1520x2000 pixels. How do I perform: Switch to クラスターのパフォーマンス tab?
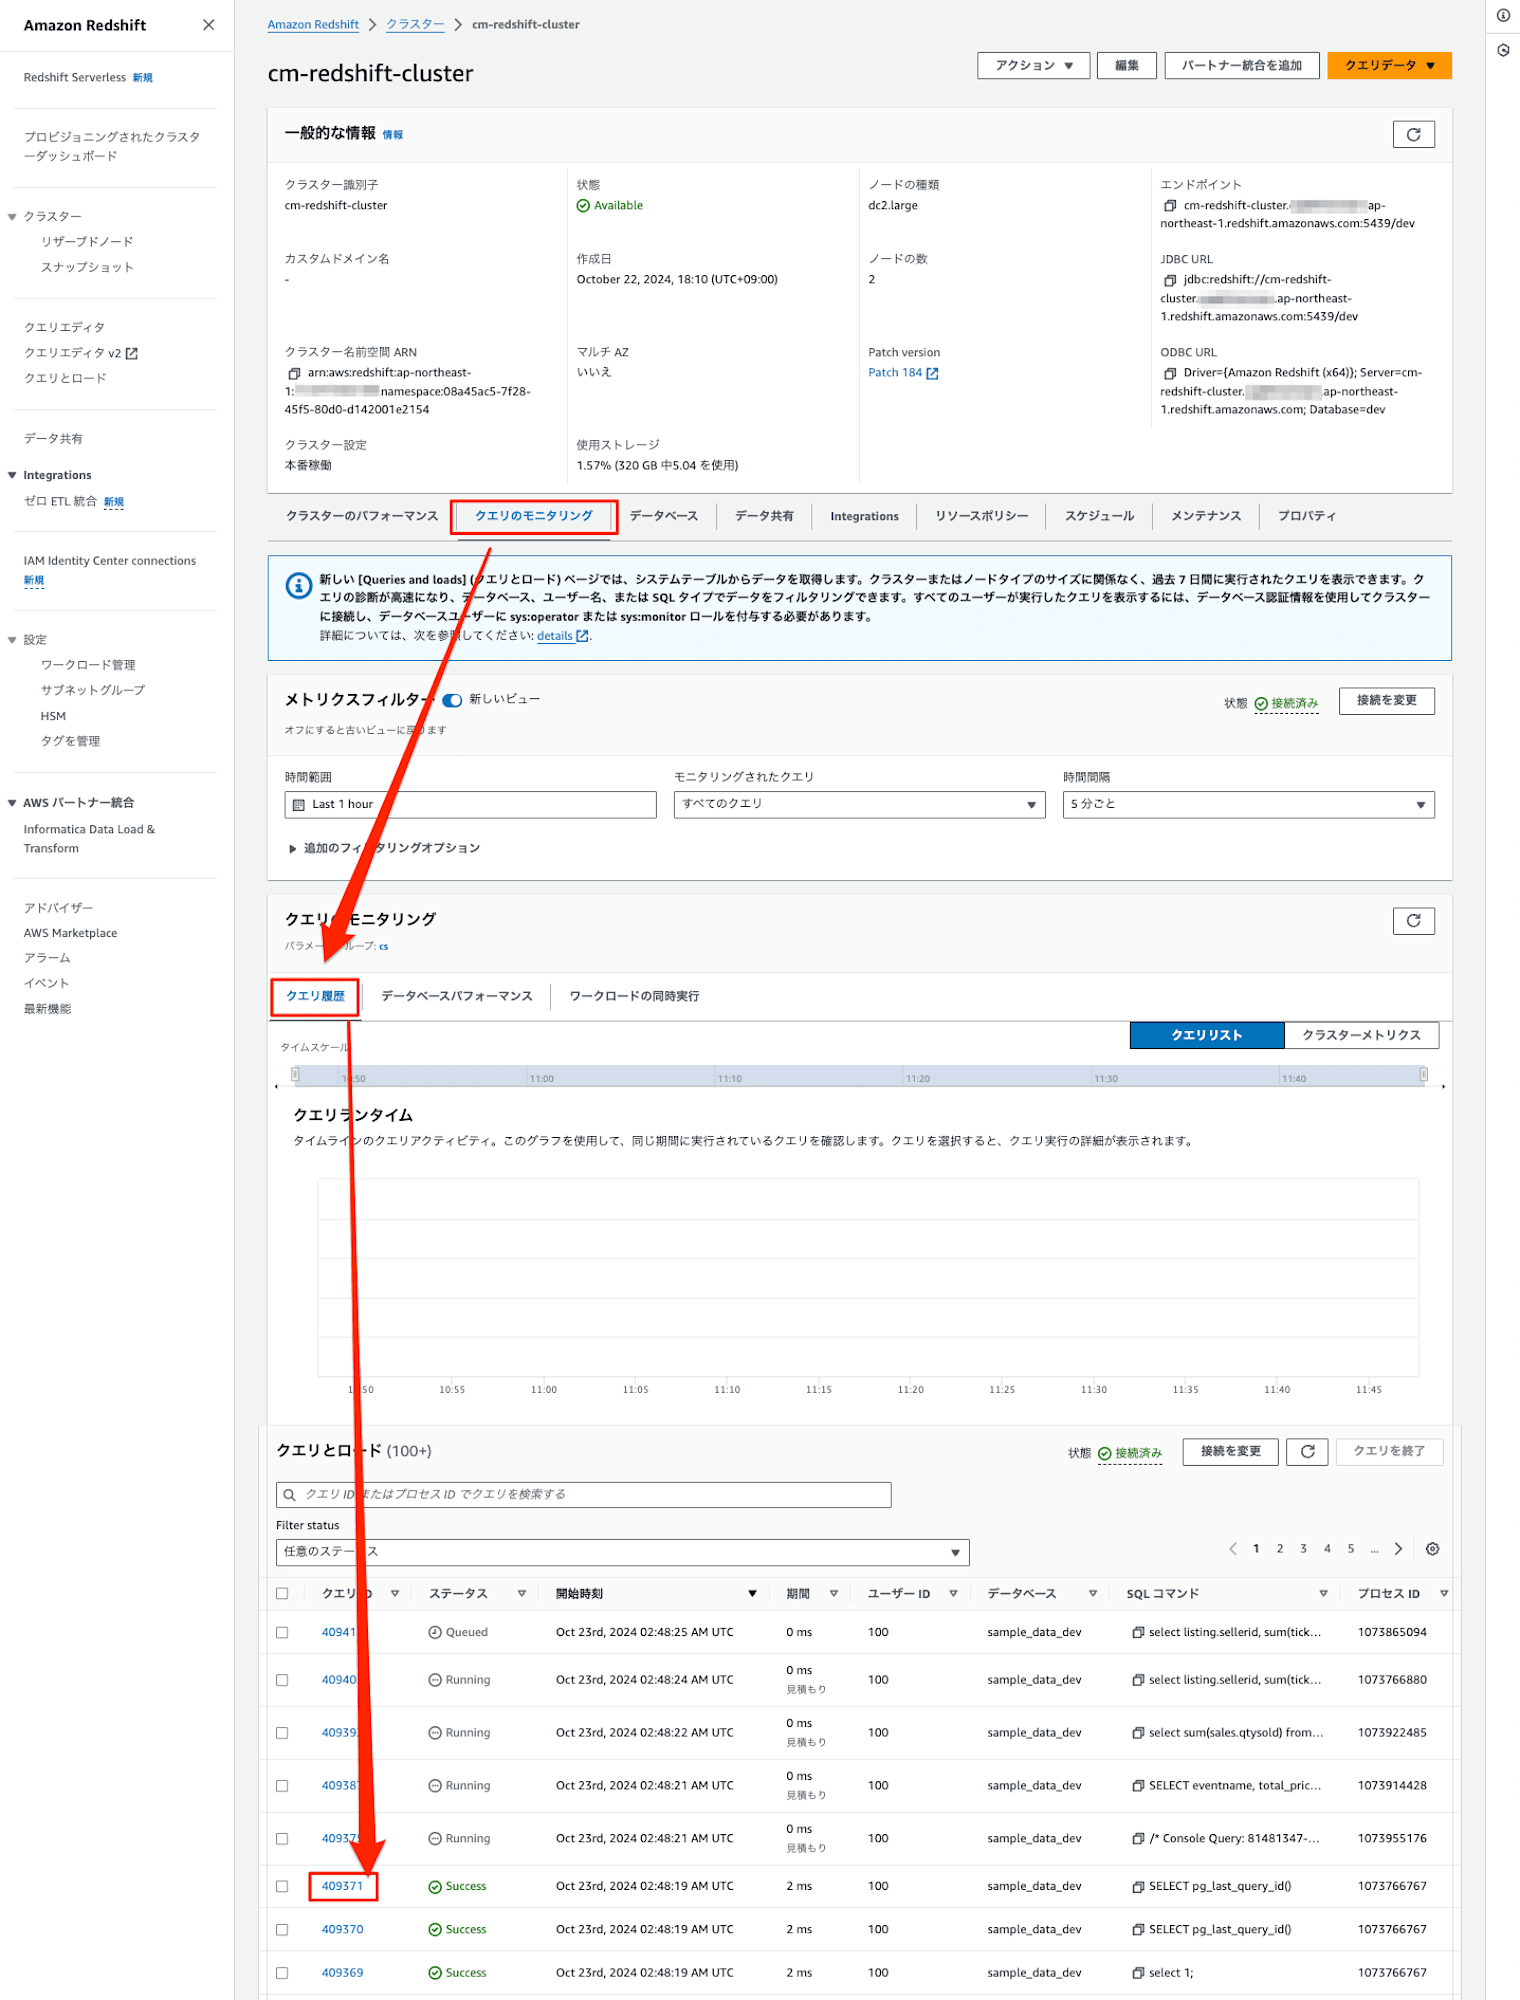pos(362,517)
